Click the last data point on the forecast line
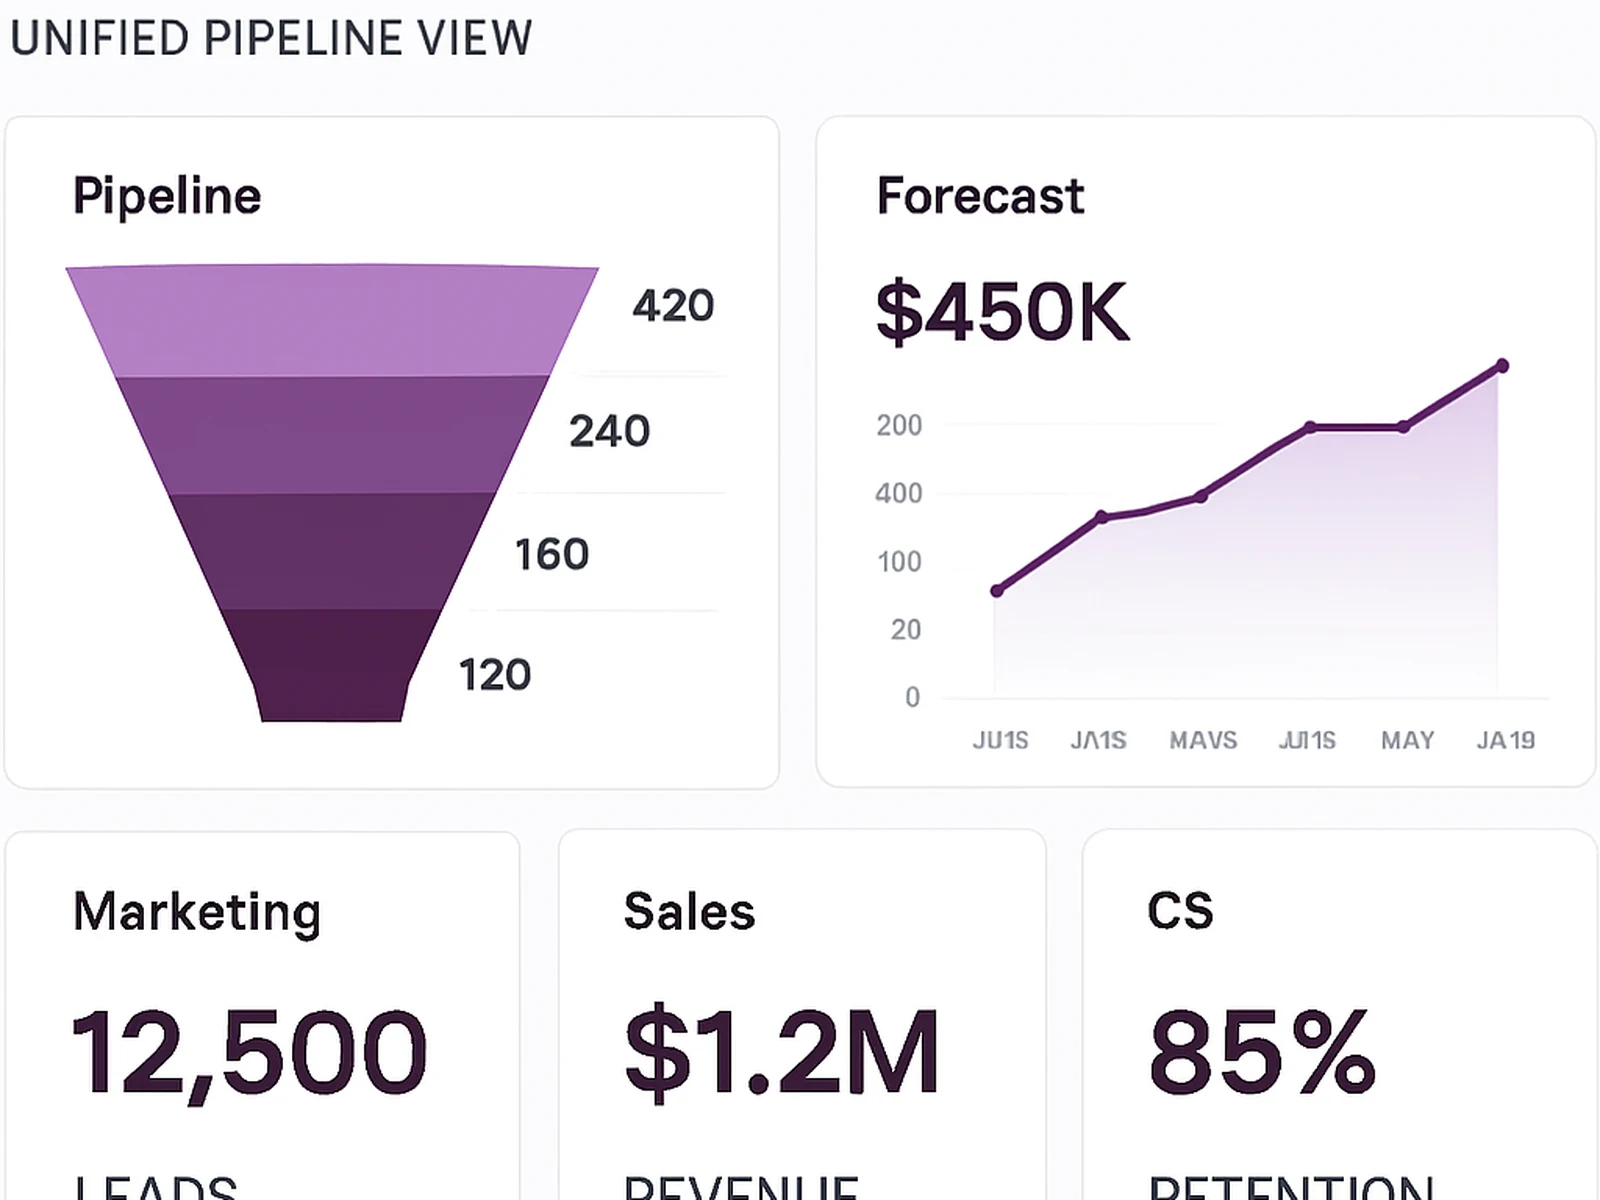The width and height of the screenshot is (1600, 1200). pos(1502,366)
